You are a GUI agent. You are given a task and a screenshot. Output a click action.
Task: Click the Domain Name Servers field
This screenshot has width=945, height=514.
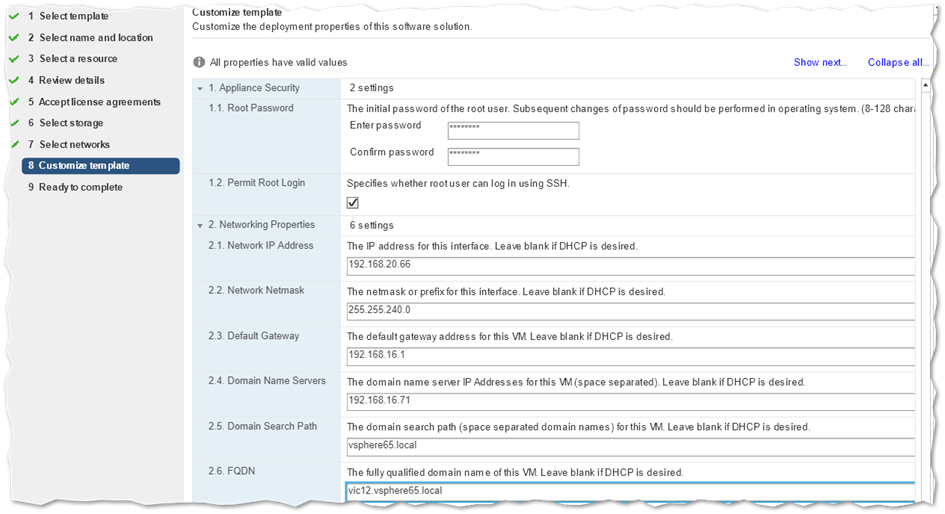click(x=630, y=401)
